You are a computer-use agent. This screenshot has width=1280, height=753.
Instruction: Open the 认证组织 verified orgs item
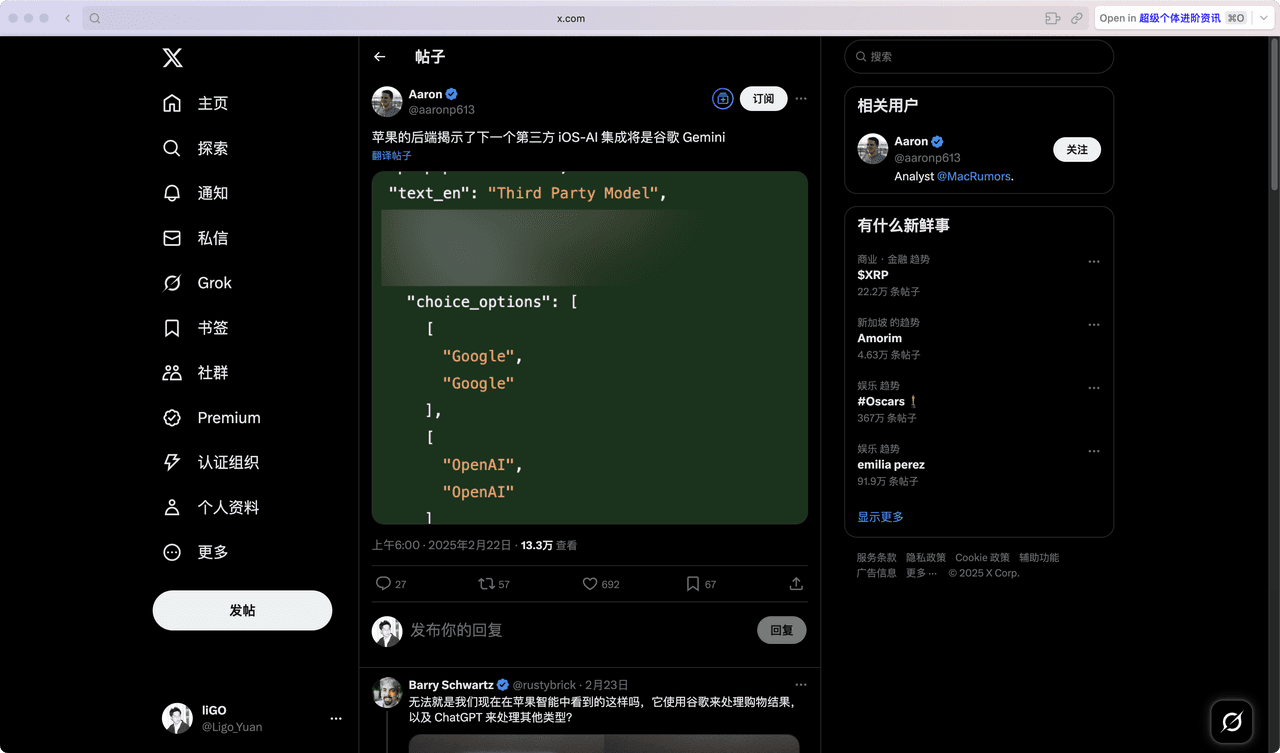211,463
